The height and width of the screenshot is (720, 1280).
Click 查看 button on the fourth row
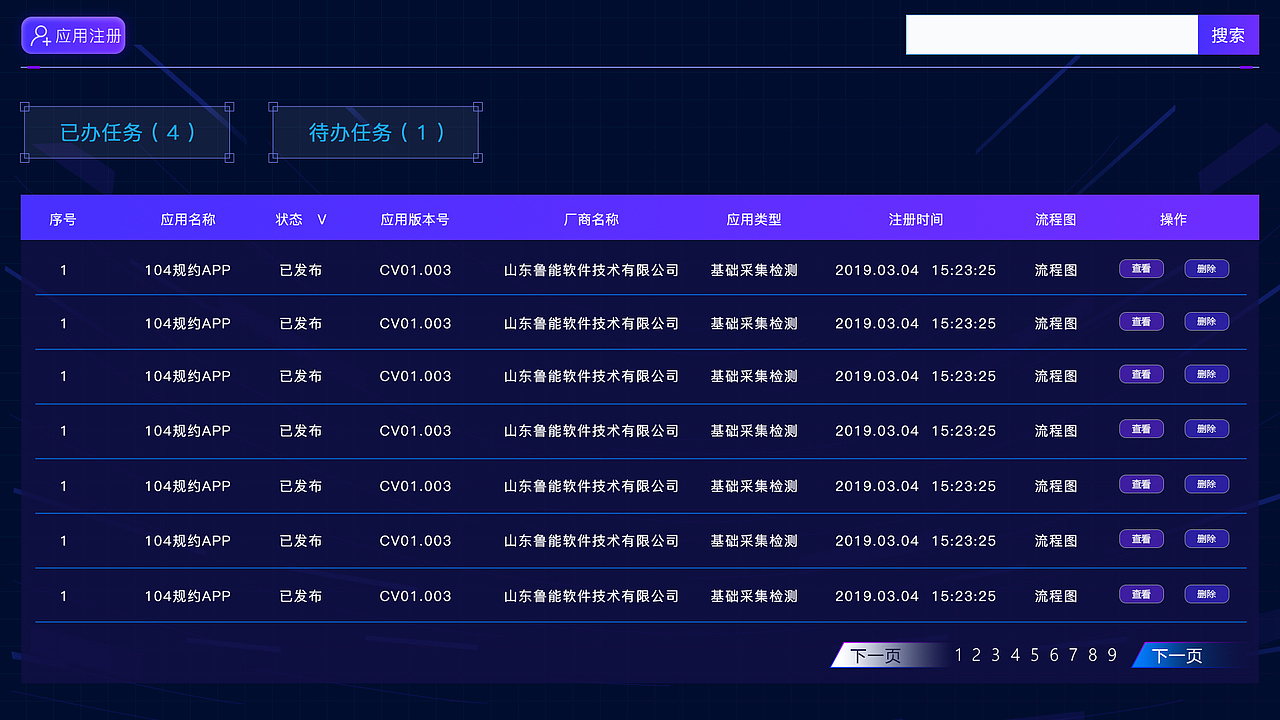[x=1141, y=428]
